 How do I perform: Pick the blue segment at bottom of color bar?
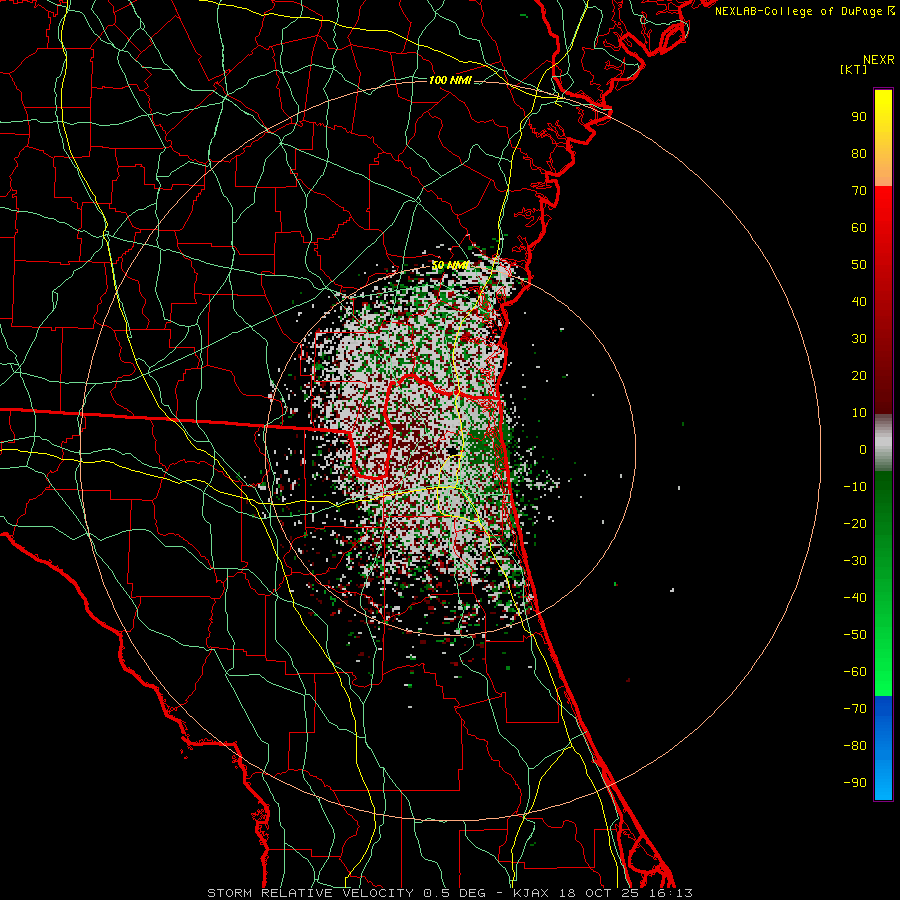pyautogui.click(x=883, y=748)
